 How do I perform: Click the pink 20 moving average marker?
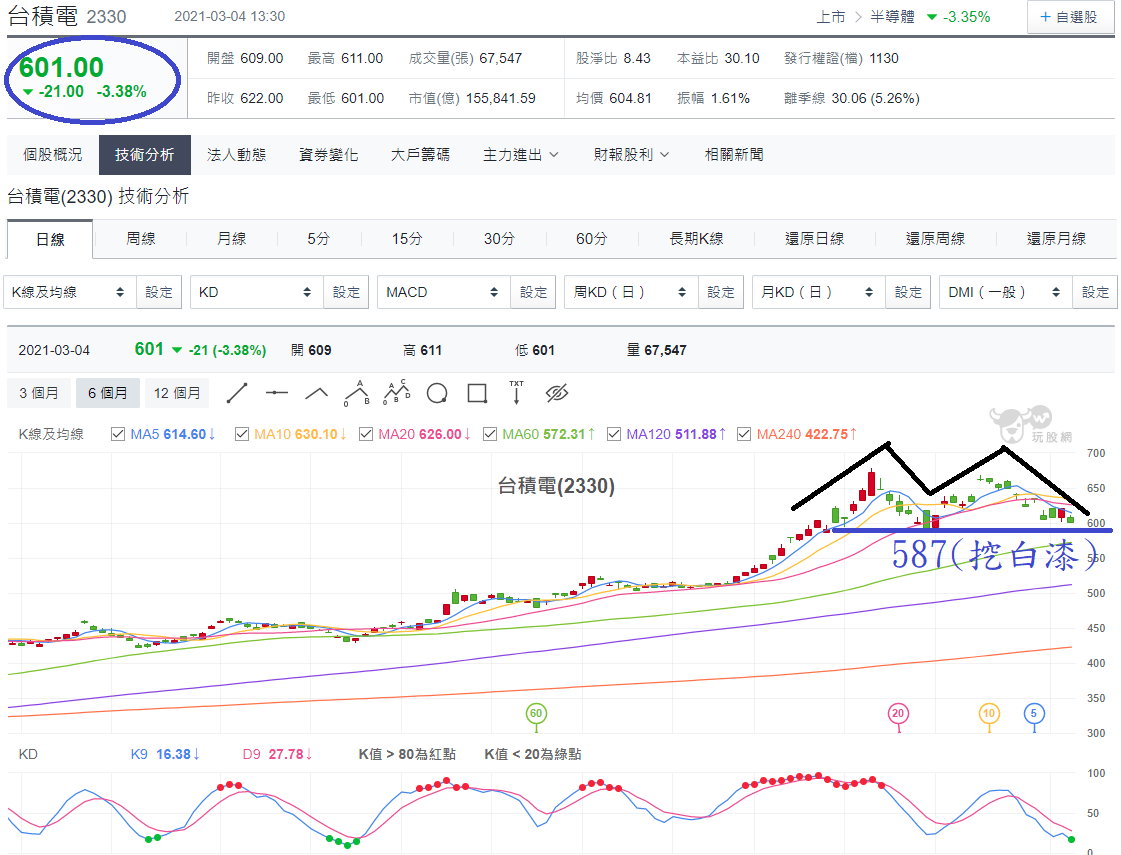click(x=898, y=713)
